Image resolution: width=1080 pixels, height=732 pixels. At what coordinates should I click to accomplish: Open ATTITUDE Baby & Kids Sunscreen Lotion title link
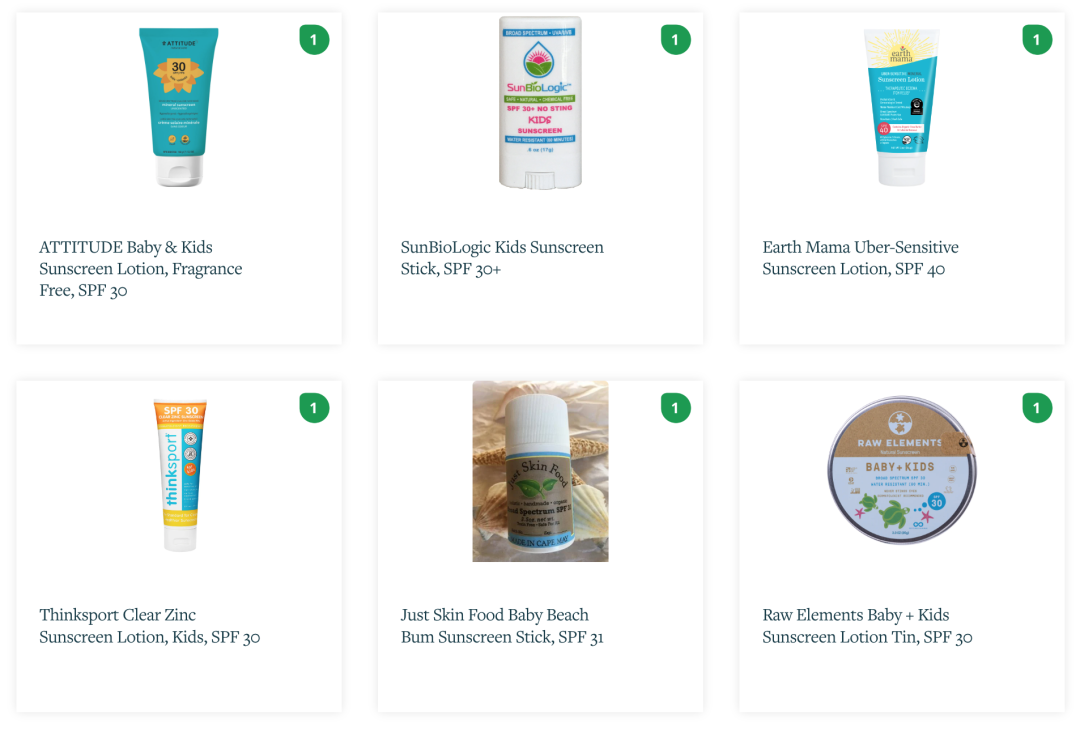[x=141, y=269]
